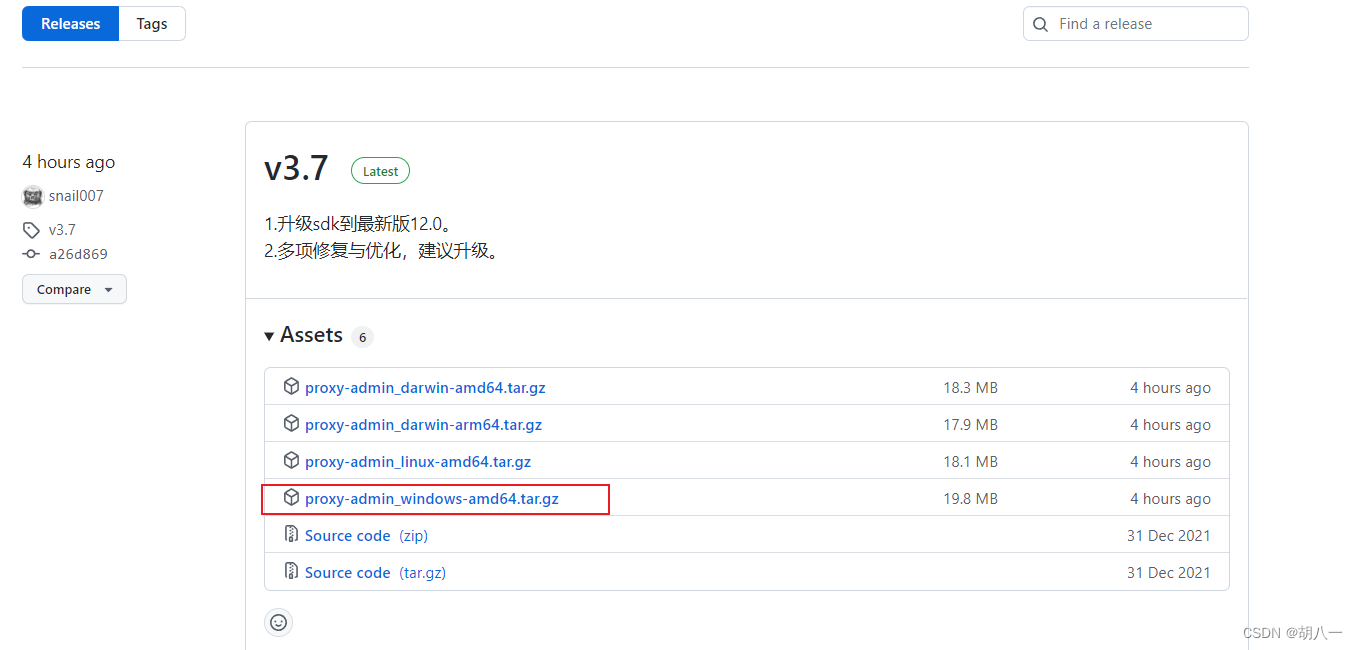This screenshot has width=1358, height=650.
Task: Open the Compare dropdown
Action: point(74,289)
